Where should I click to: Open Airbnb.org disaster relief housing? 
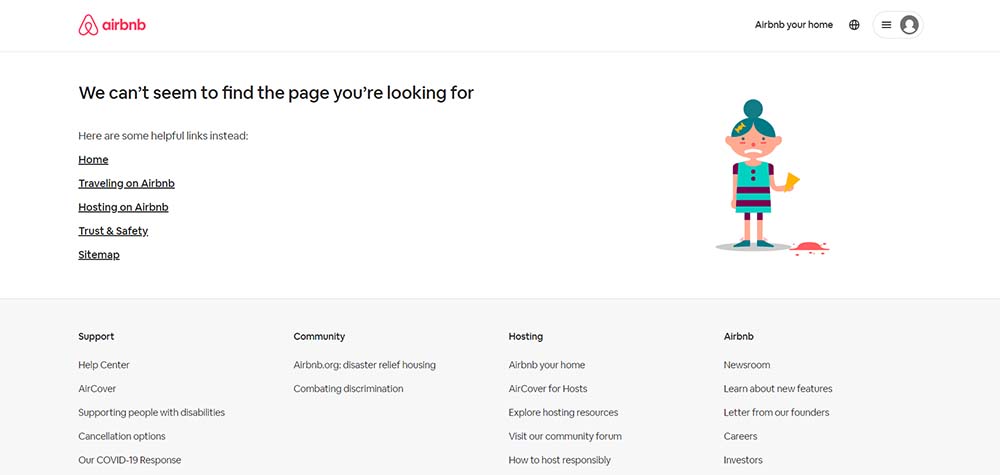(x=364, y=365)
